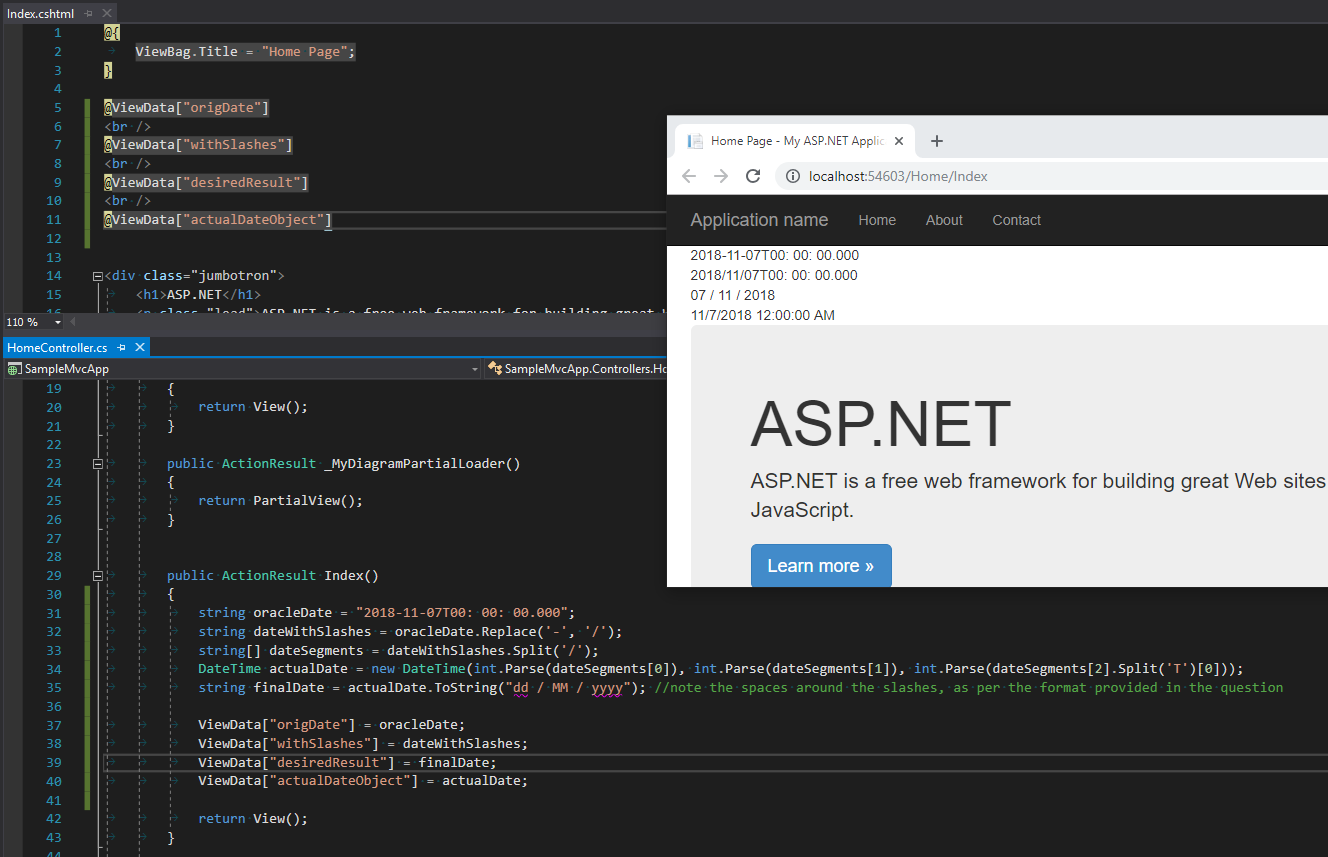
Task: Pin the Index.cshtml editor tab
Action: (x=88, y=13)
